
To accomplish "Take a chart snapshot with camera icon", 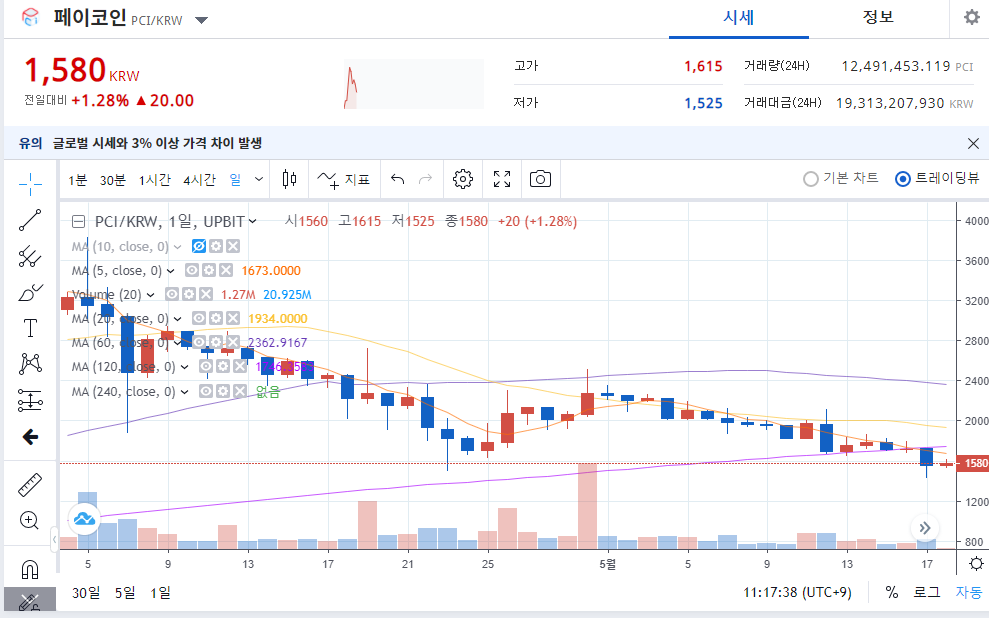I will pyautogui.click(x=541, y=179).
